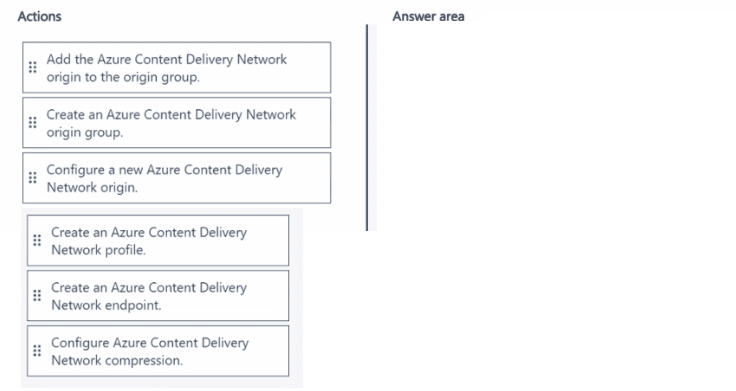Select the 'Add the Azure Content Delivery Network origin to the origin group' action
Viewport: 736px width, 391px height.
(176, 68)
